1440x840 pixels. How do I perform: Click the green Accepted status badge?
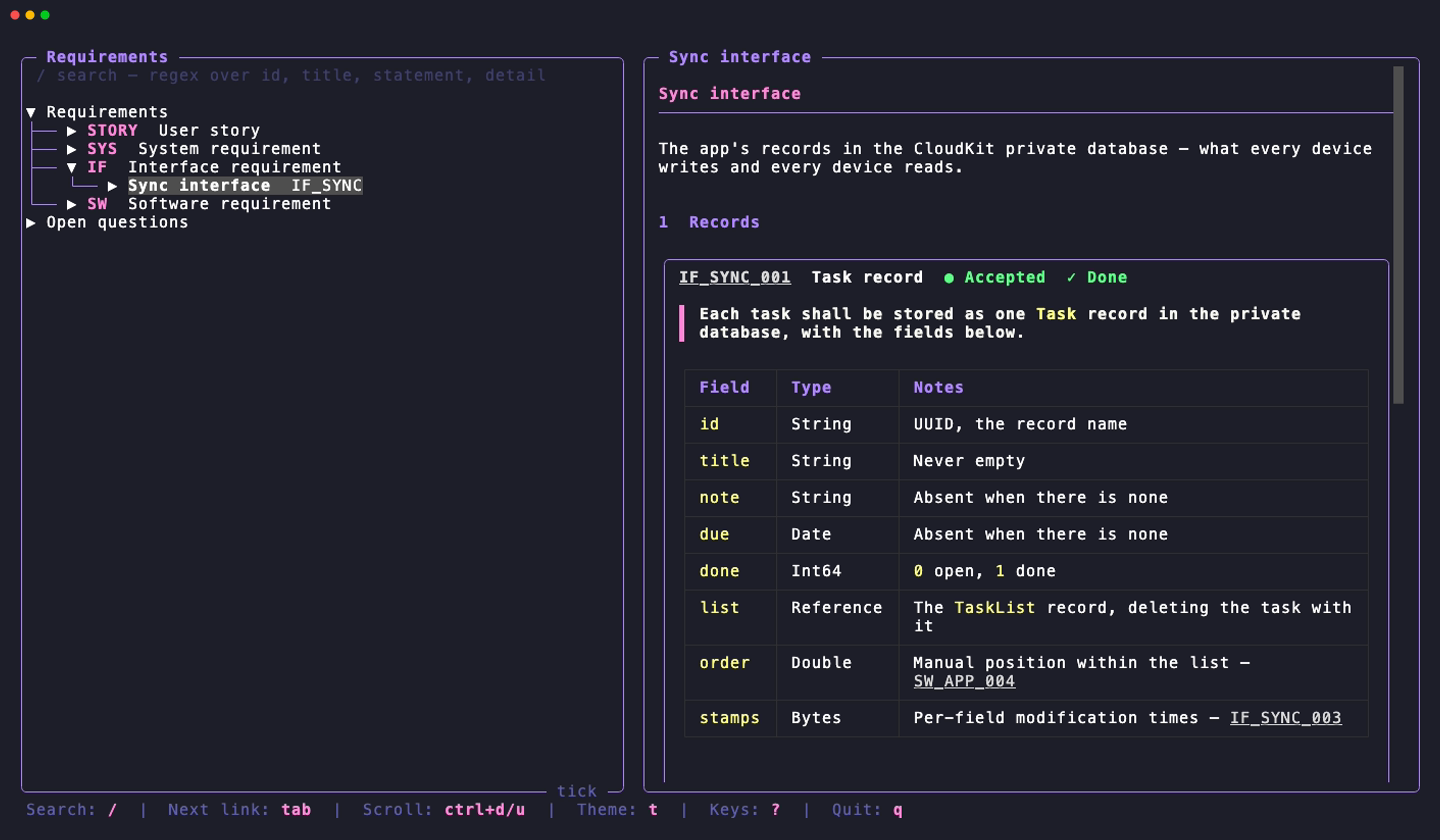995,277
